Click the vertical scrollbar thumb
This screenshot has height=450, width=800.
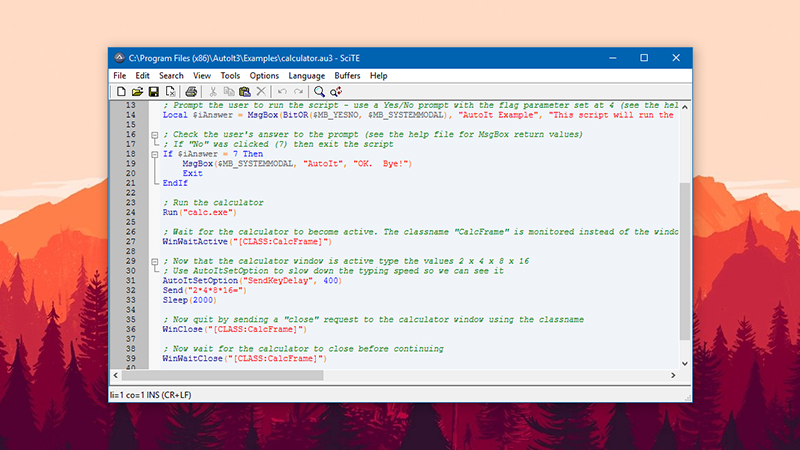685,261
